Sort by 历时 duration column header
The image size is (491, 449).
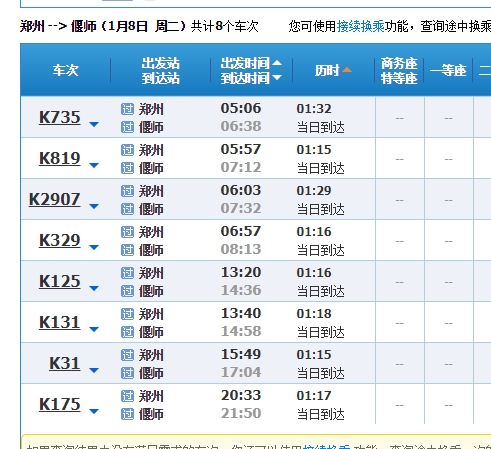(333, 70)
